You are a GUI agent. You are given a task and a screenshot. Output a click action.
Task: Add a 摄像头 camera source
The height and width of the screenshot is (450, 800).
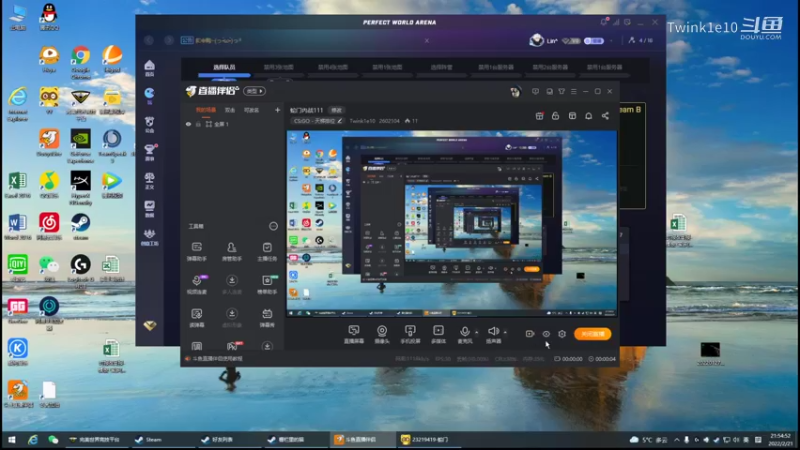tap(382, 334)
